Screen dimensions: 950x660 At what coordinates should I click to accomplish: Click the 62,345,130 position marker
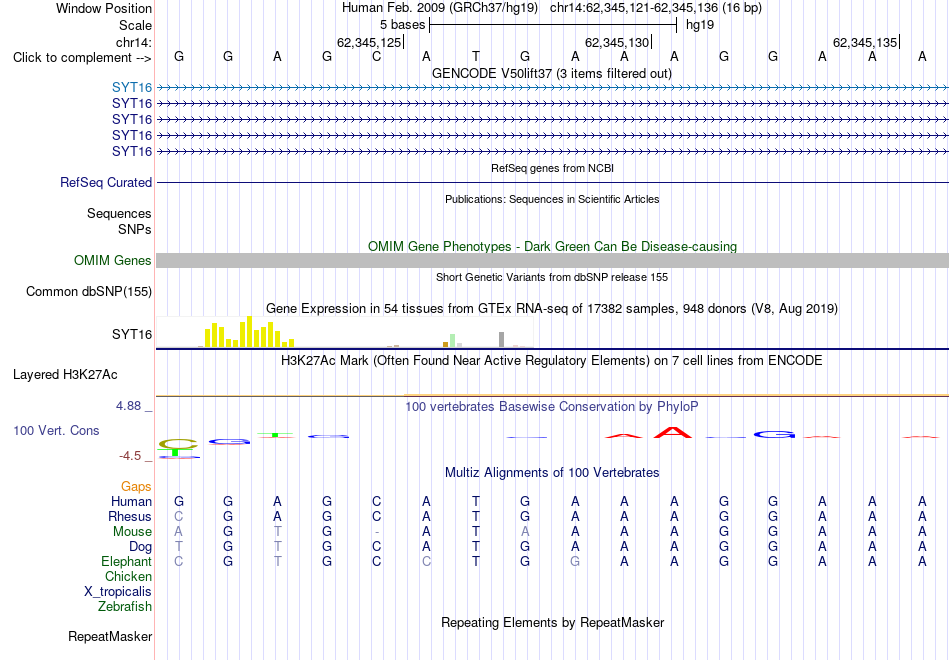(617, 42)
